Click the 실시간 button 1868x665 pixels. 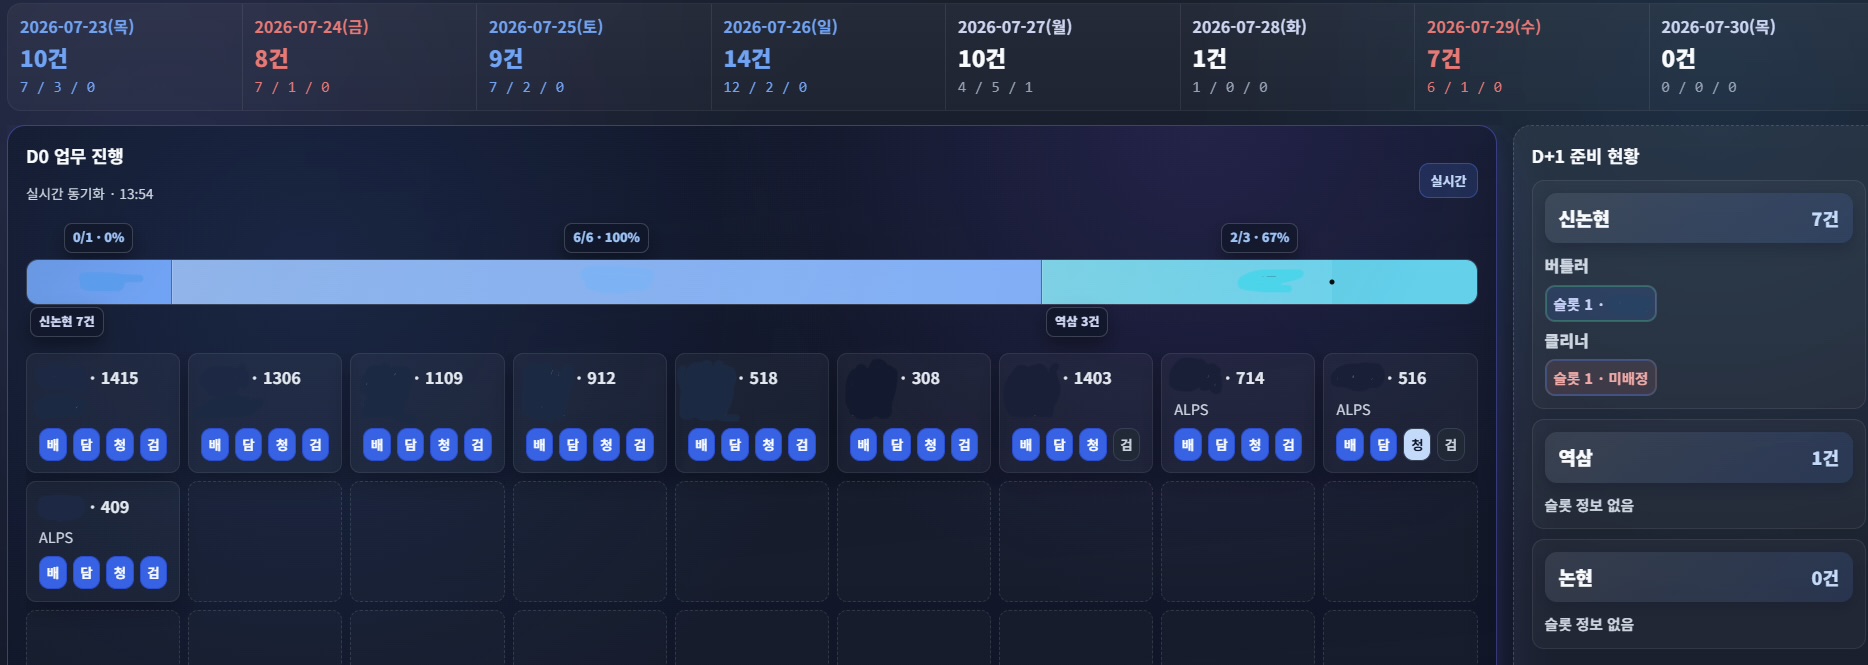tap(1448, 181)
